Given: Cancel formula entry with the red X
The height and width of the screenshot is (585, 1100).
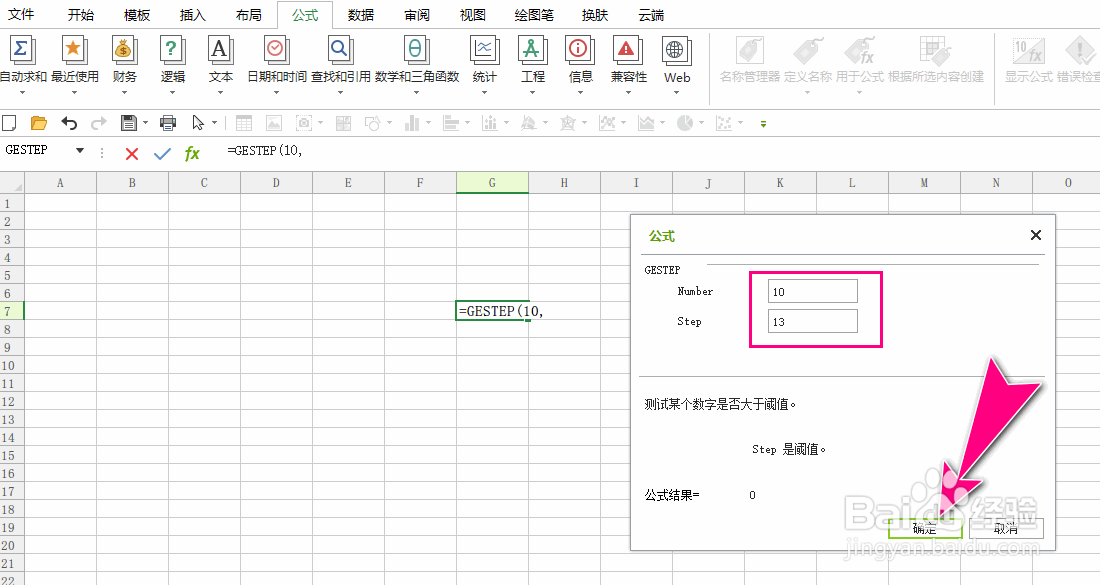Looking at the screenshot, I should tap(132, 154).
